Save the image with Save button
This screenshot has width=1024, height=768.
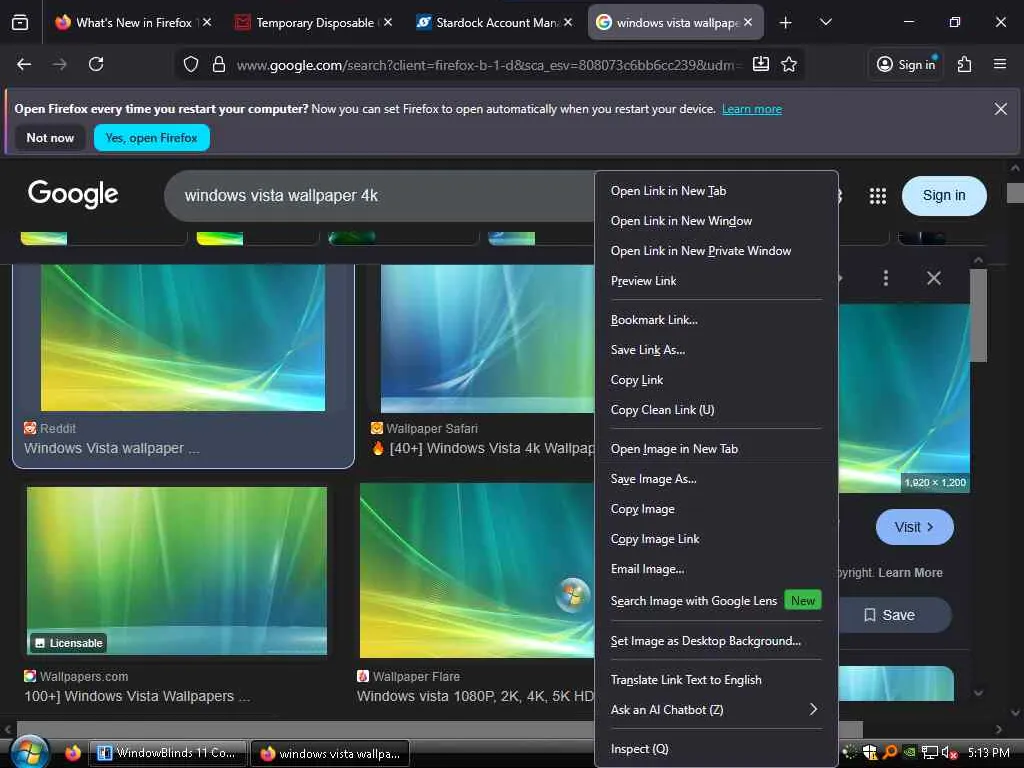[x=893, y=615]
